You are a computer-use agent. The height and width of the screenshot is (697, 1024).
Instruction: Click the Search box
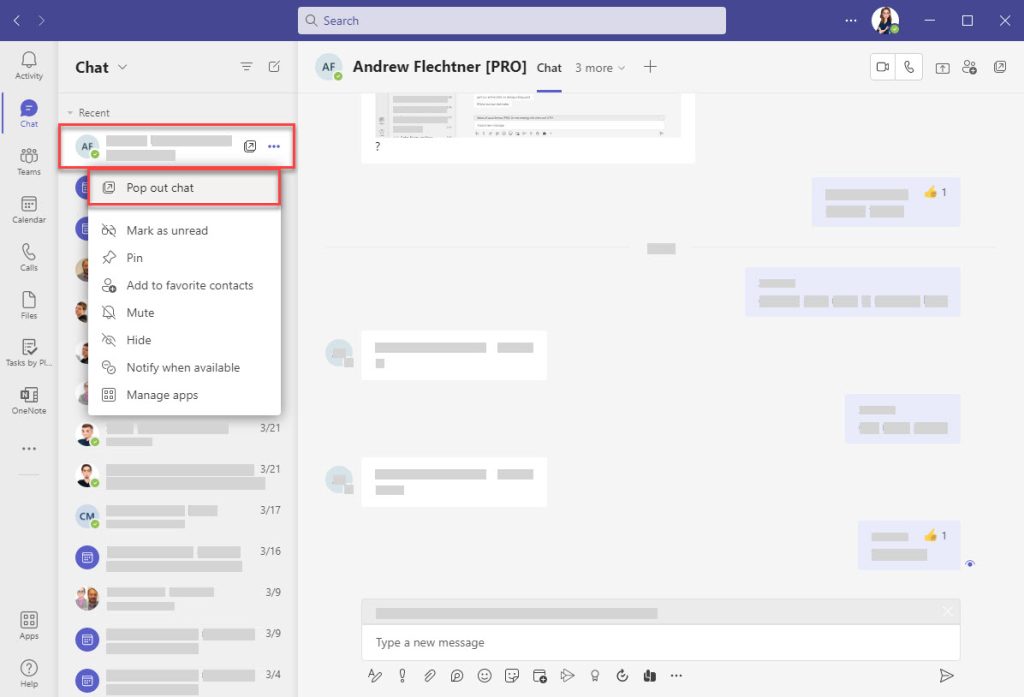click(512, 20)
